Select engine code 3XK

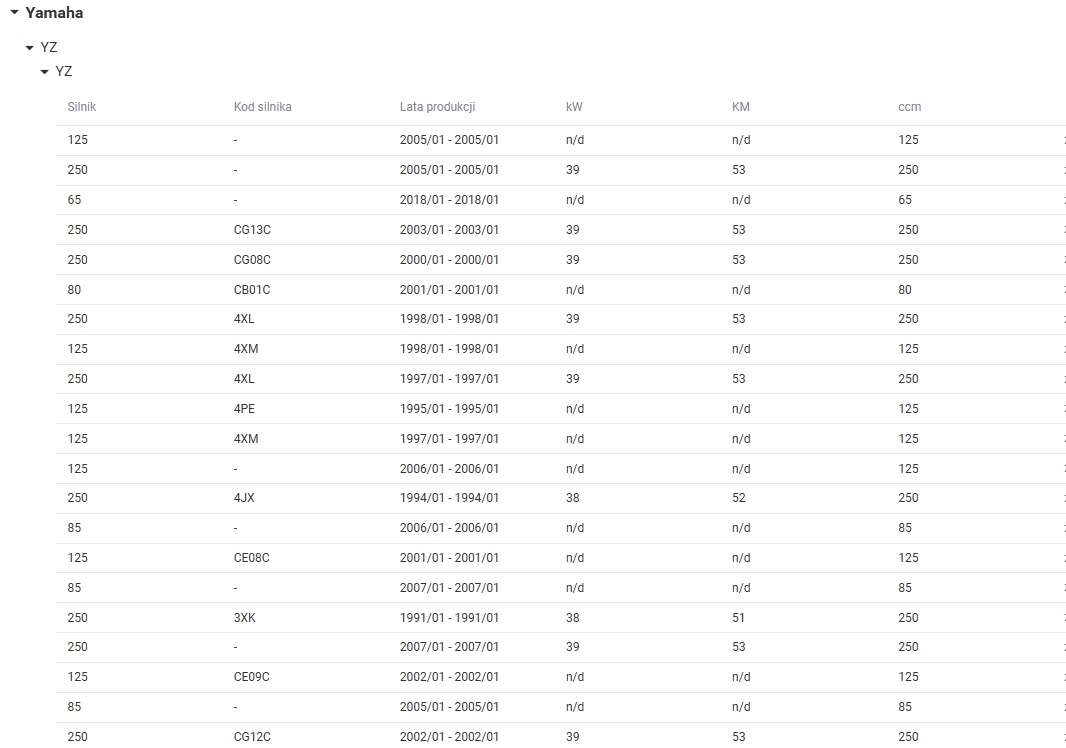click(x=245, y=617)
